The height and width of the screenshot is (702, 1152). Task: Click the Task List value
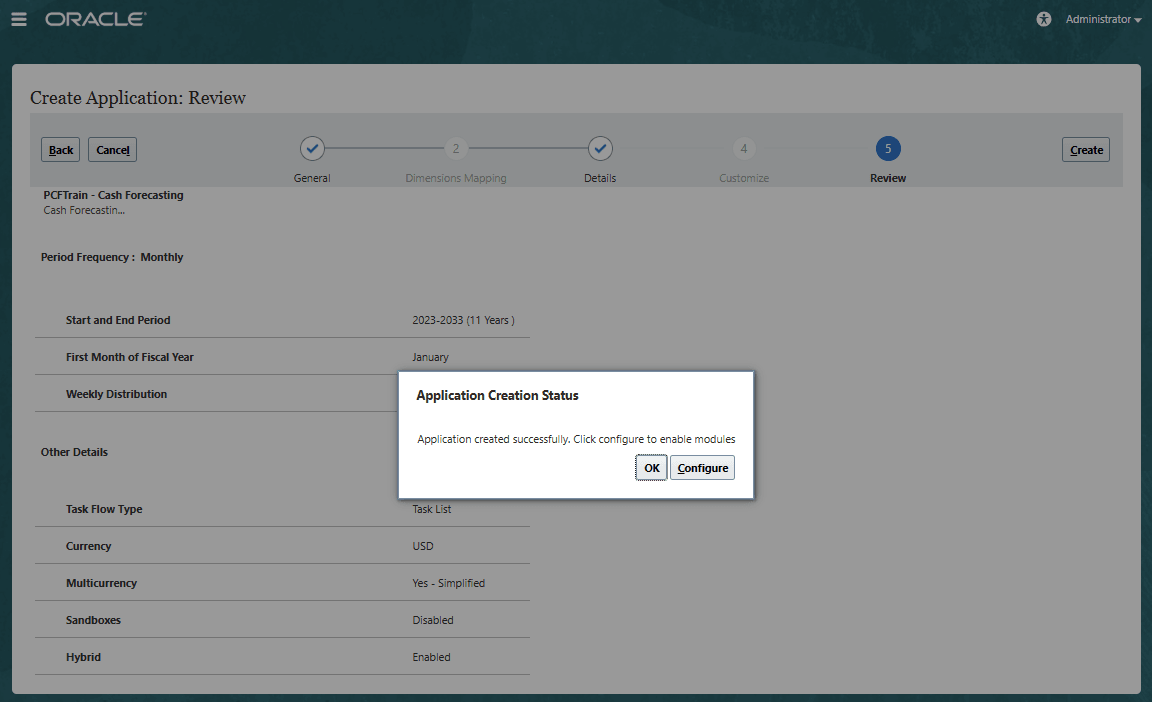431,509
